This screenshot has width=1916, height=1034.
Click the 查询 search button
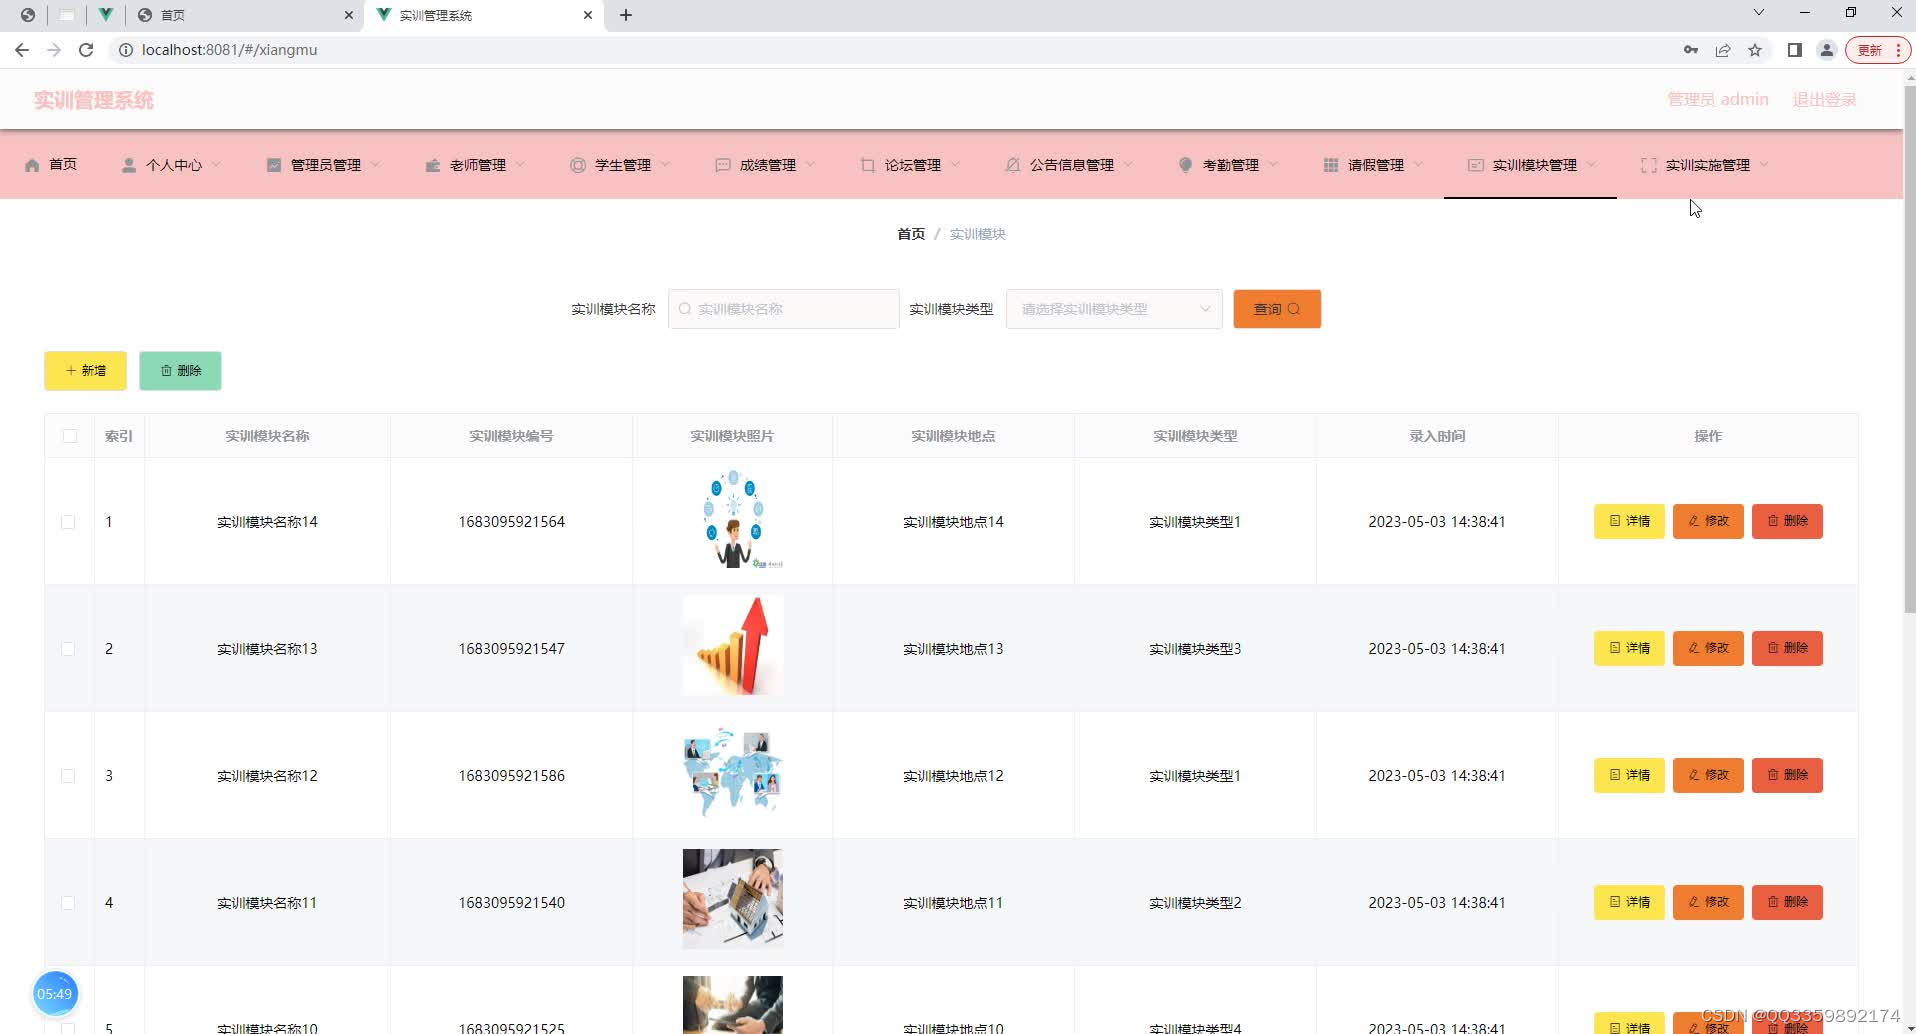point(1277,309)
